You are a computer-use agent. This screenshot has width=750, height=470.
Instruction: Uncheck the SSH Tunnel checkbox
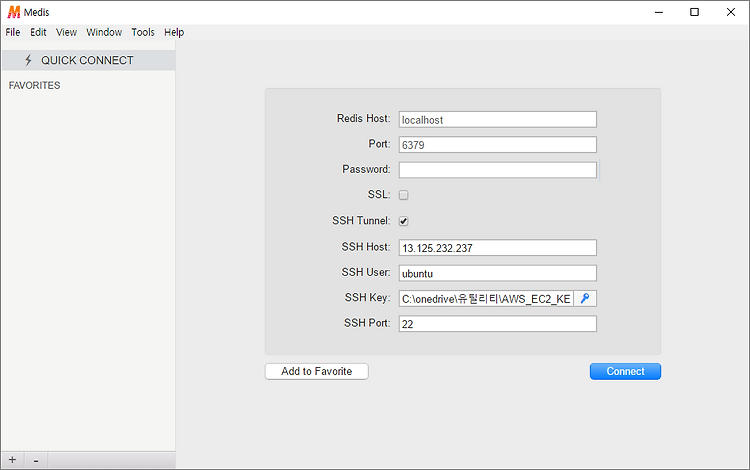click(404, 221)
